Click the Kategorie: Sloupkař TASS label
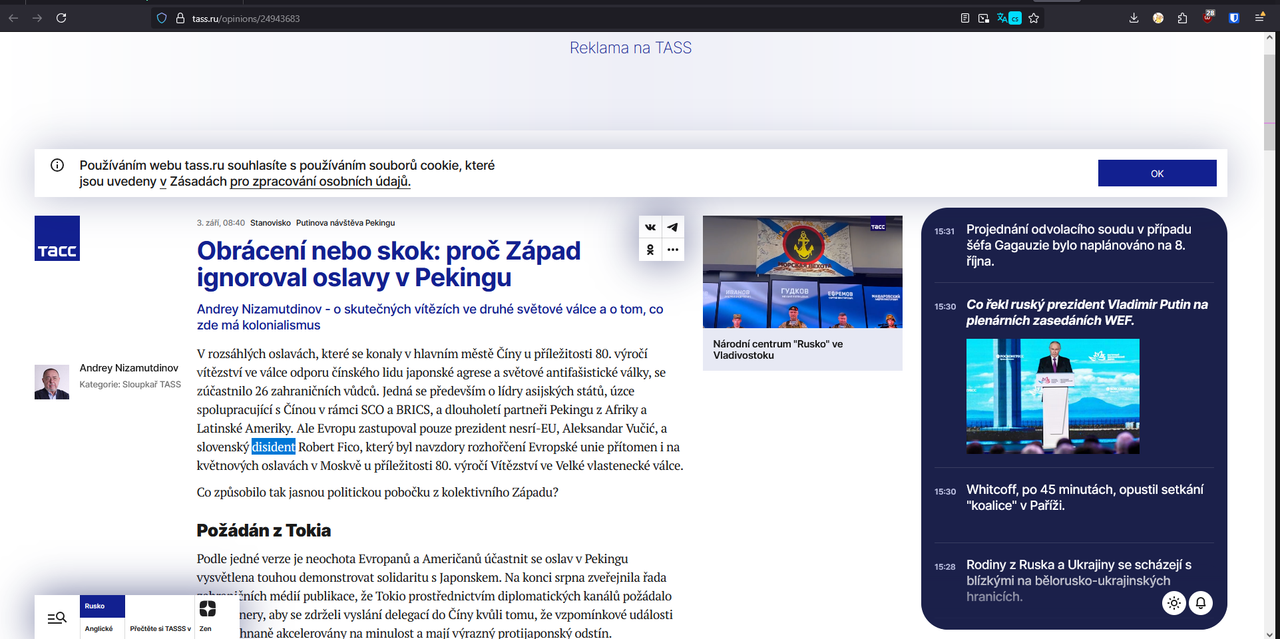The width and height of the screenshot is (1280, 639). pos(130,384)
